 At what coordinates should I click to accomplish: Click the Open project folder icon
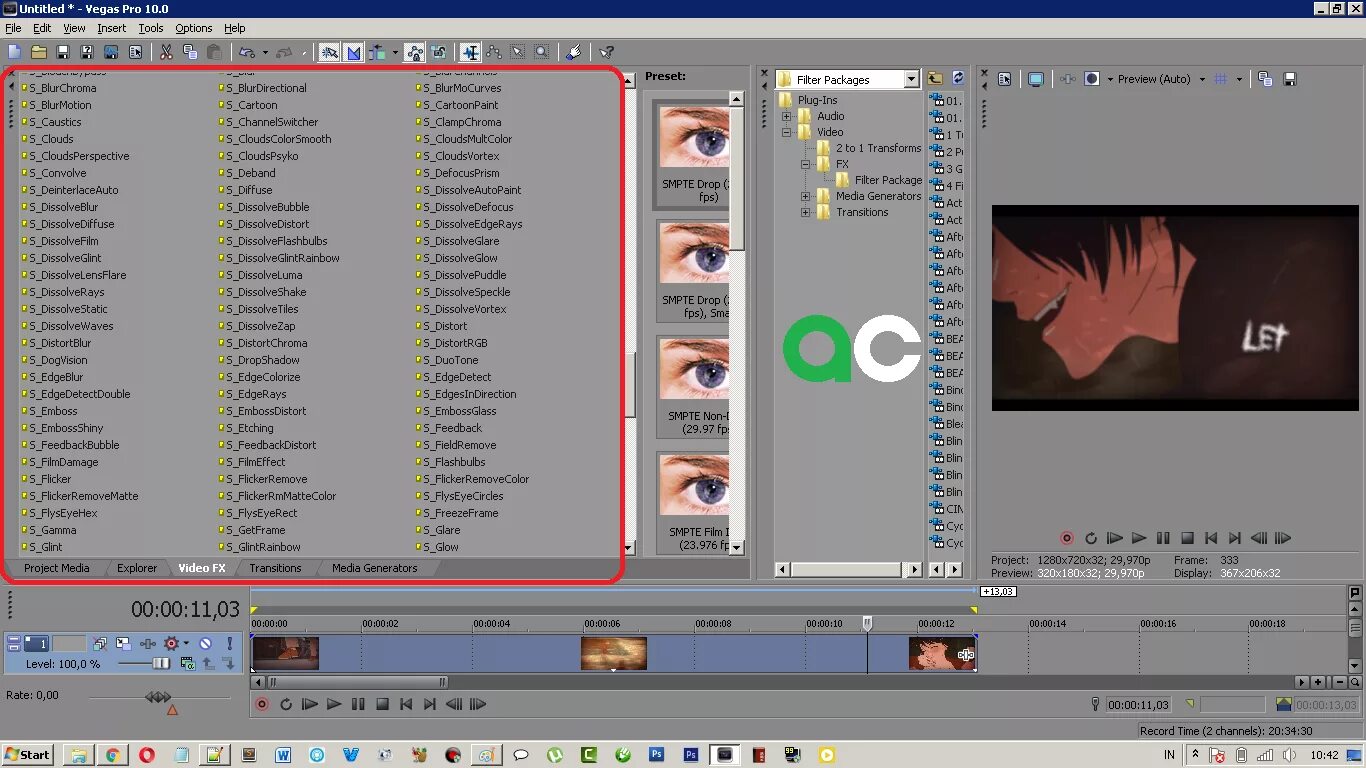point(38,52)
